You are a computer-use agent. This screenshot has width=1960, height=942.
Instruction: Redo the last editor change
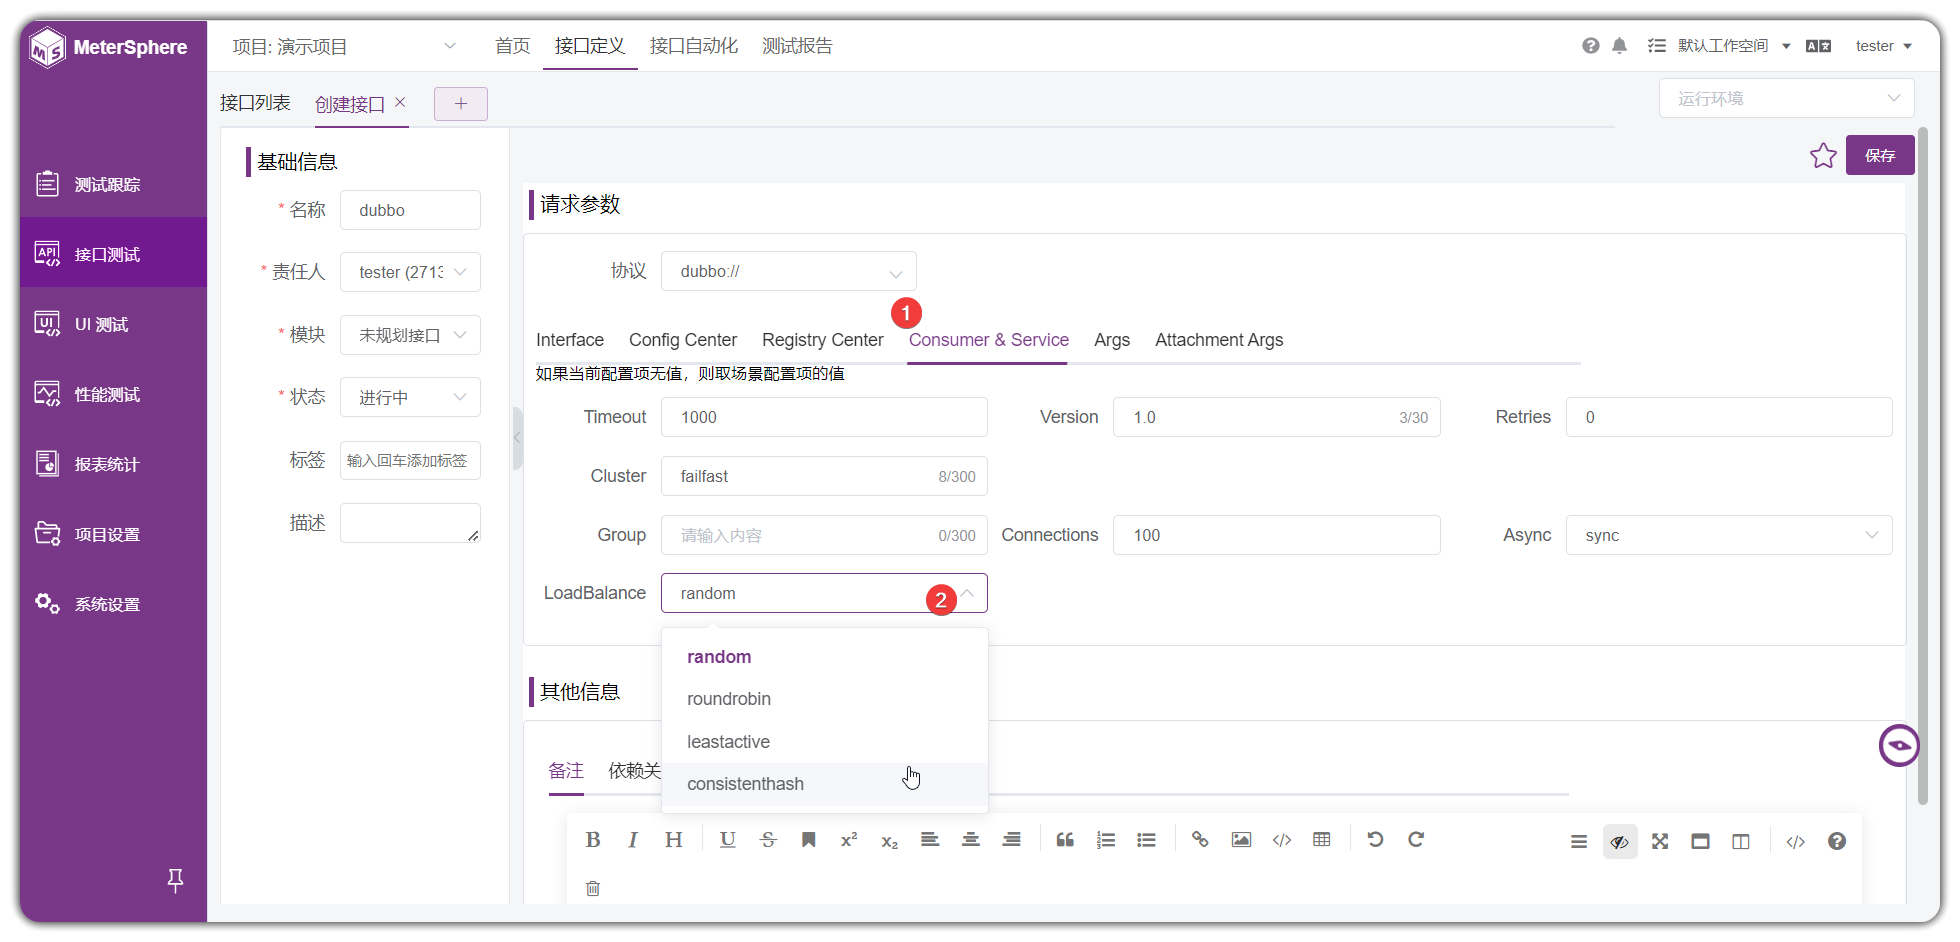[x=1416, y=840]
